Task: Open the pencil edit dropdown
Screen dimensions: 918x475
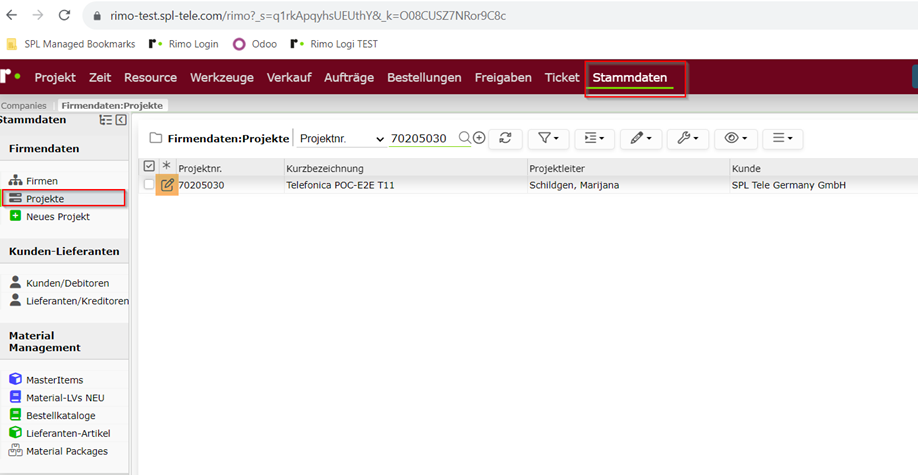Action: pyautogui.click(x=640, y=138)
